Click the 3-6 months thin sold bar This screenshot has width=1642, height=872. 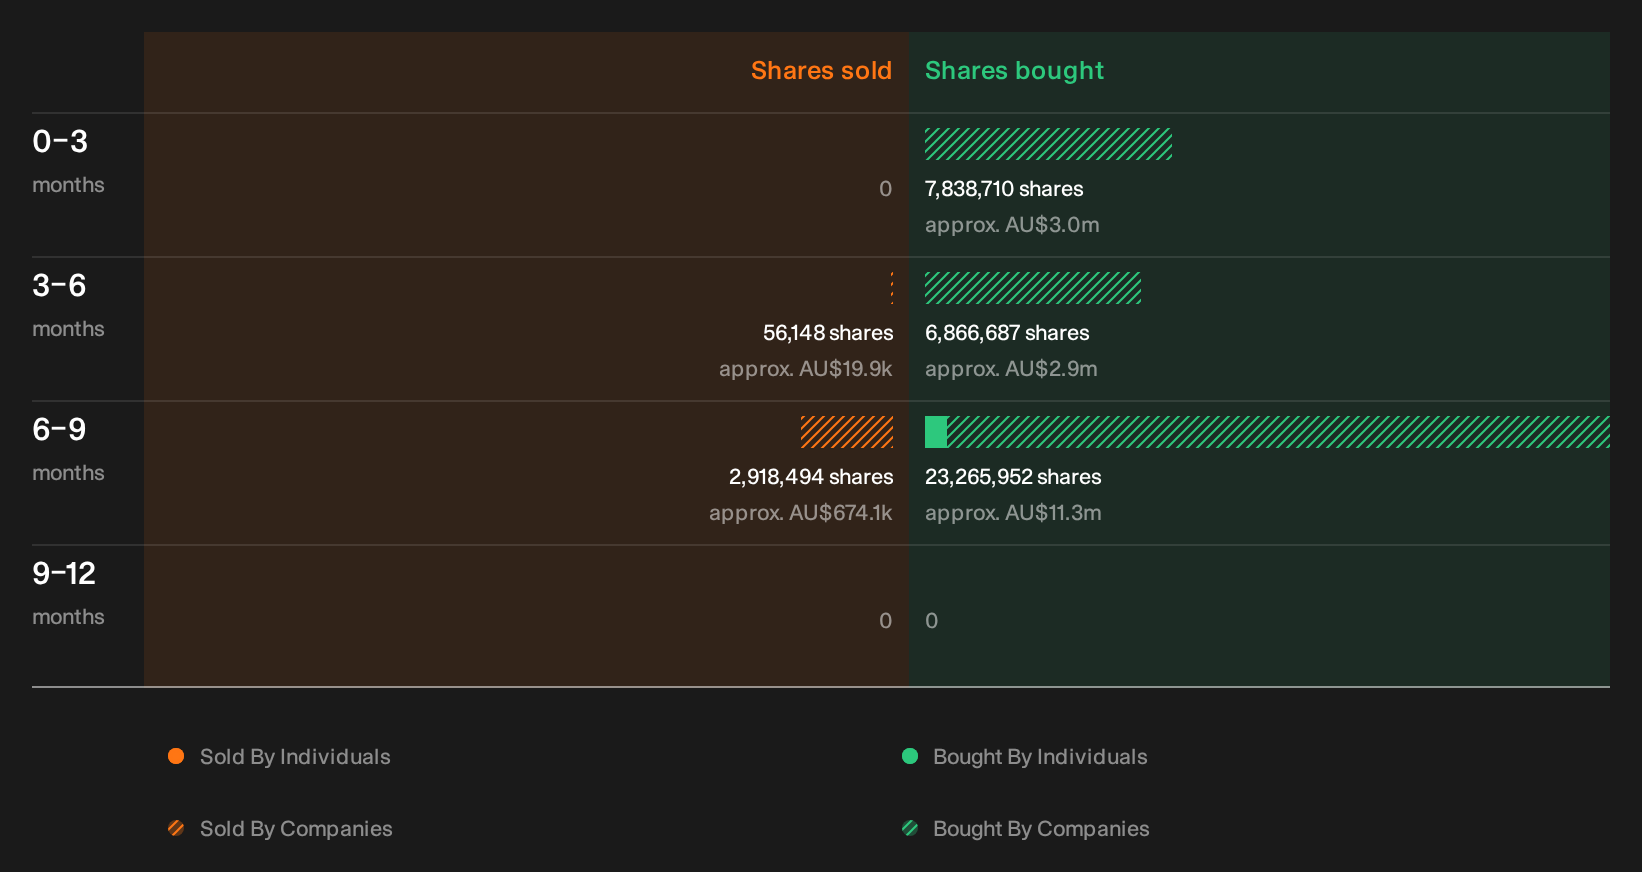pos(892,288)
